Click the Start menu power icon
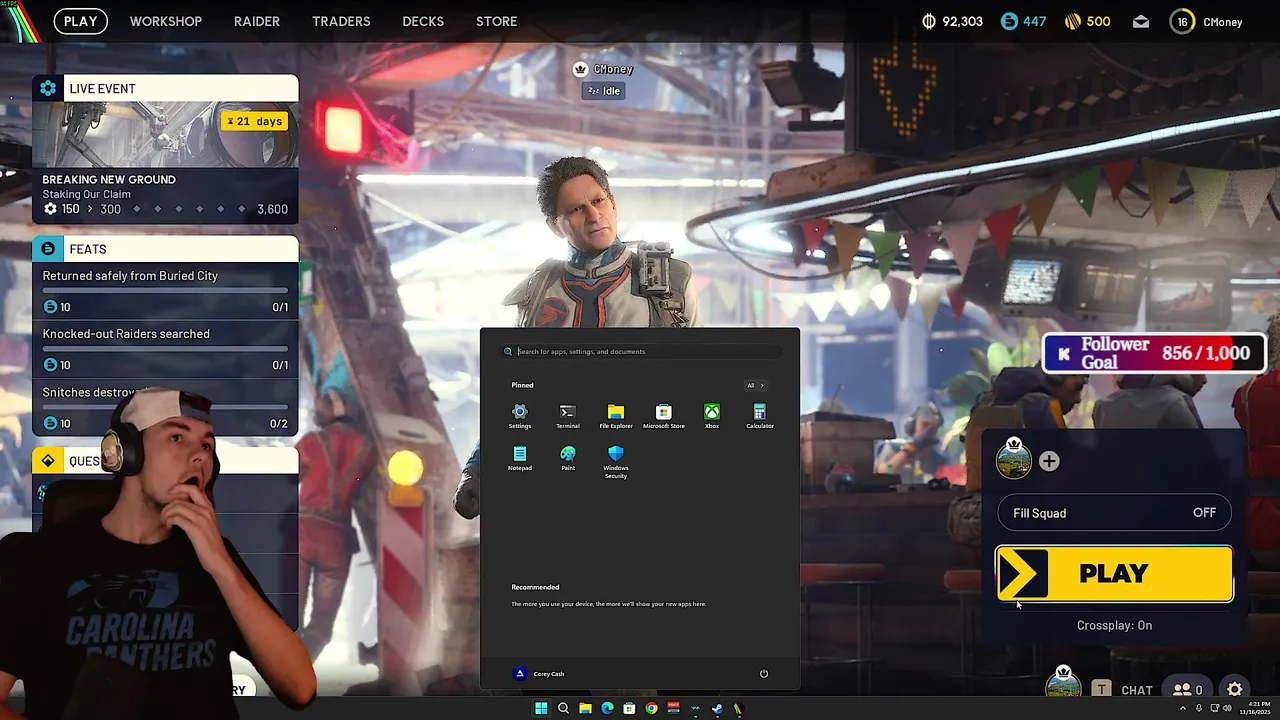Viewport: 1280px width, 720px height. [763, 674]
